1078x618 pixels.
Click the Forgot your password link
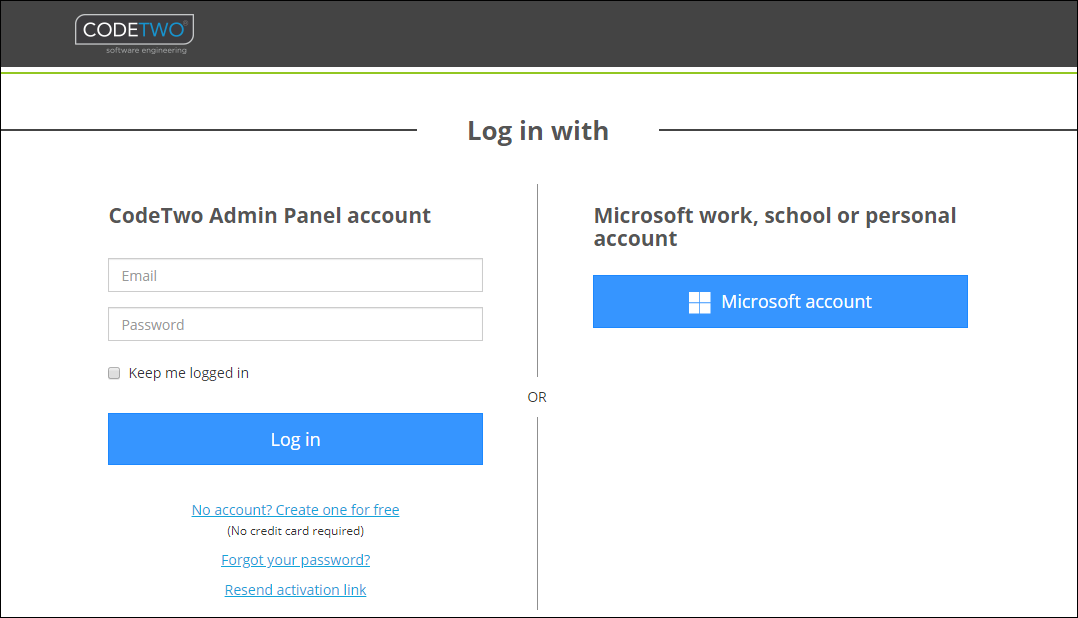coord(295,559)
